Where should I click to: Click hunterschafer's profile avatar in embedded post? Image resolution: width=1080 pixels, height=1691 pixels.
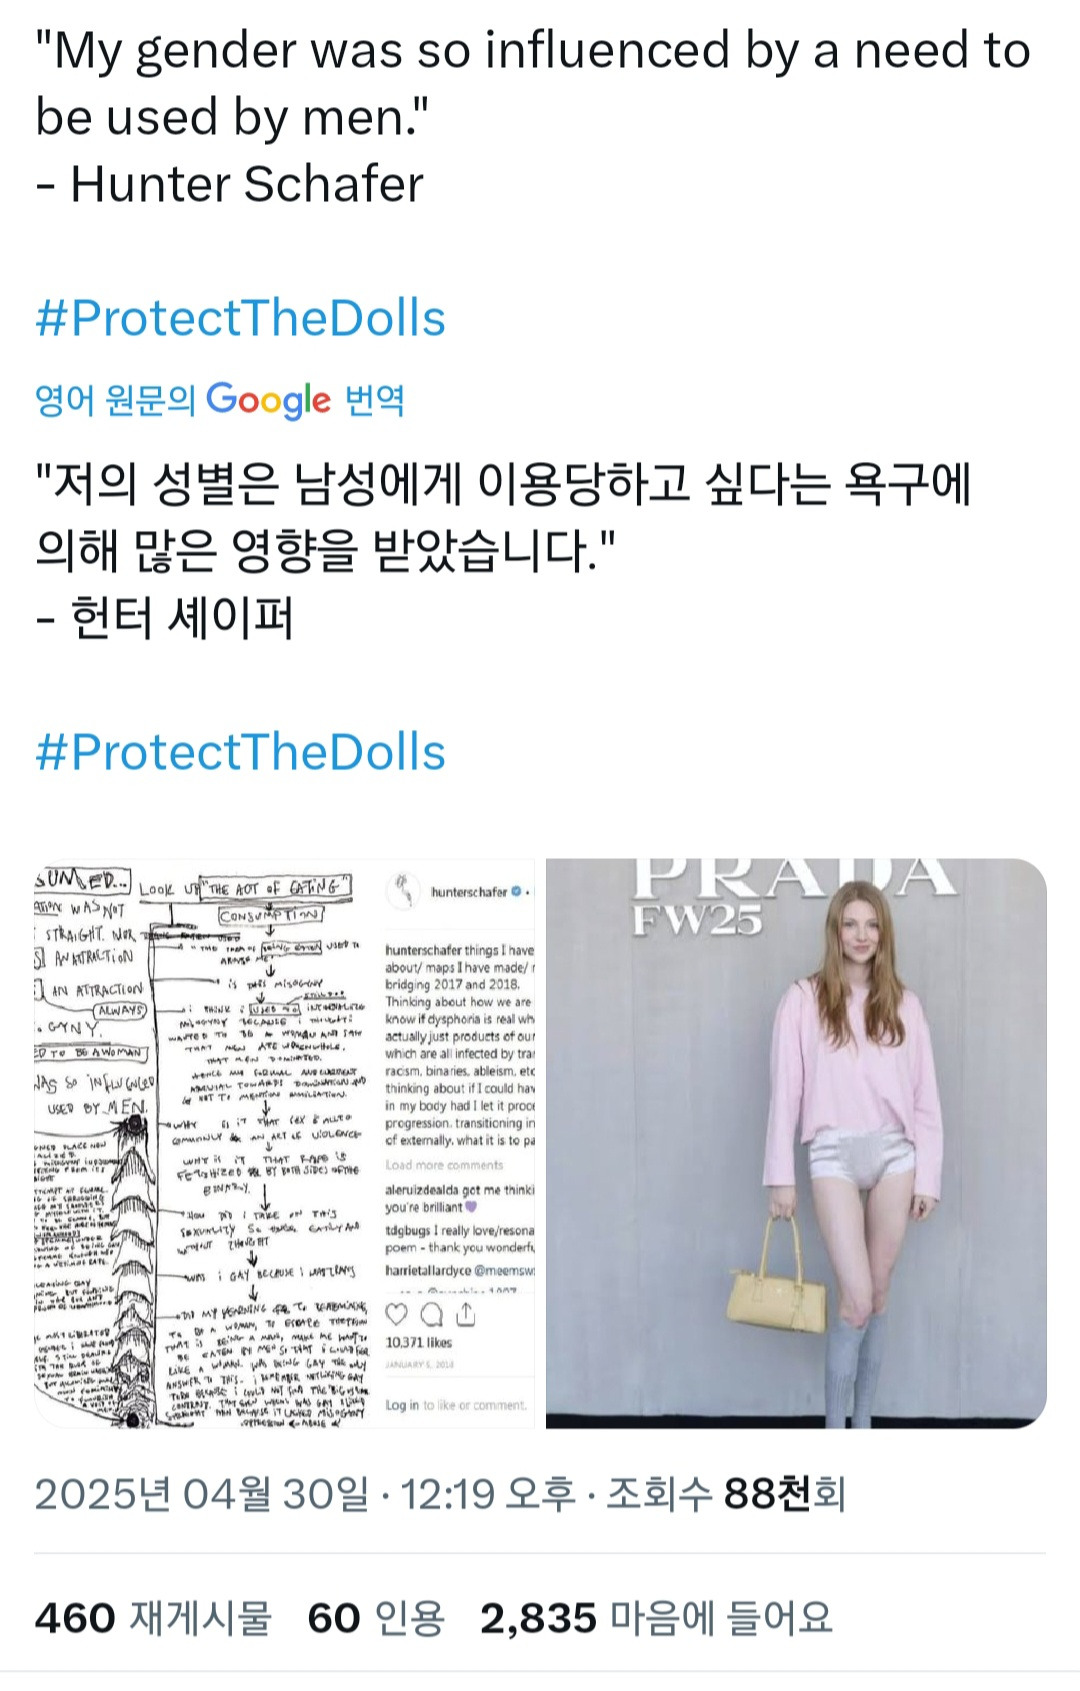[x=403, y=890]
